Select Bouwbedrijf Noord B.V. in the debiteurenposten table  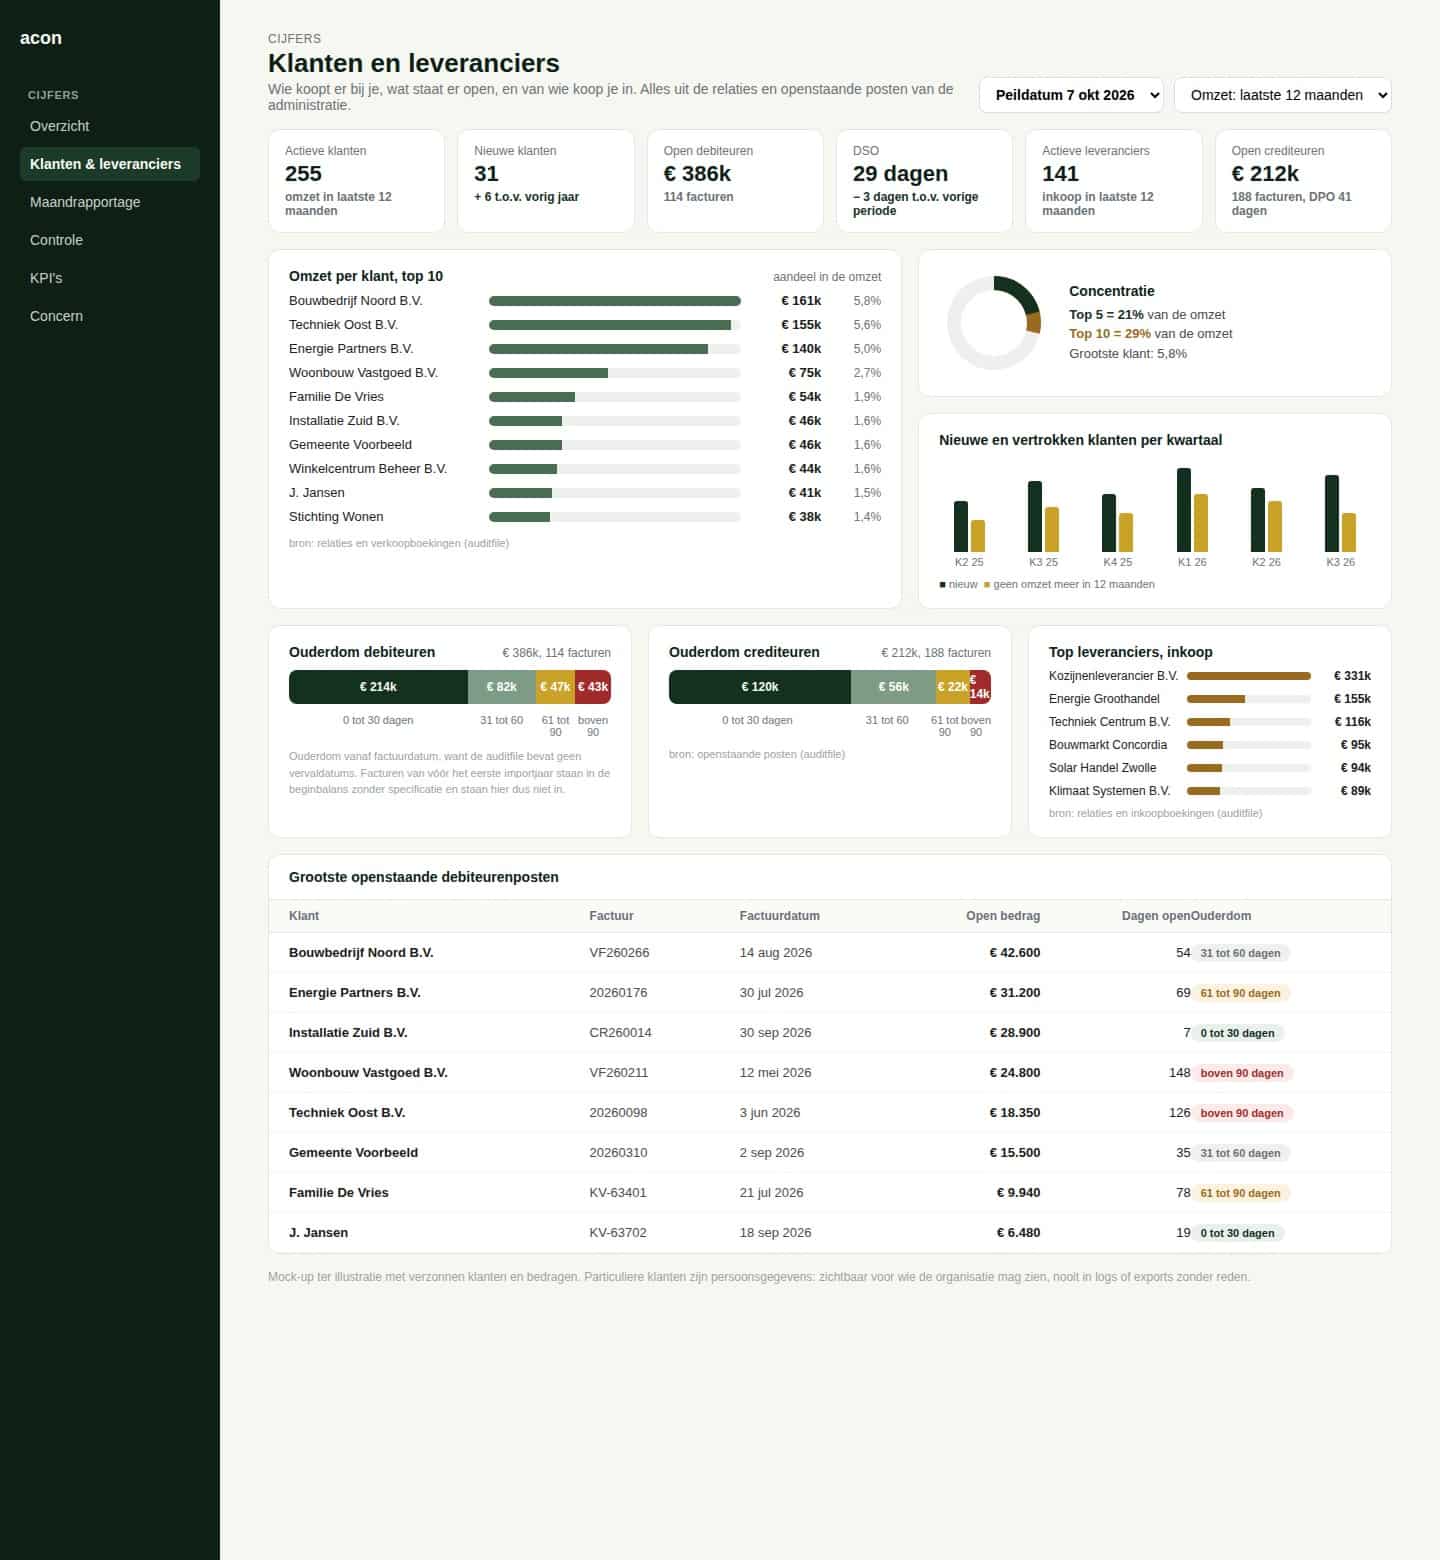click(361, 953)
